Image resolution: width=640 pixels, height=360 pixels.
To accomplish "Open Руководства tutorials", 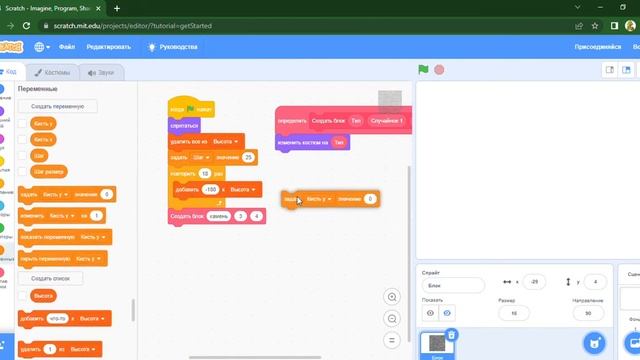I will tap(173, 47).
